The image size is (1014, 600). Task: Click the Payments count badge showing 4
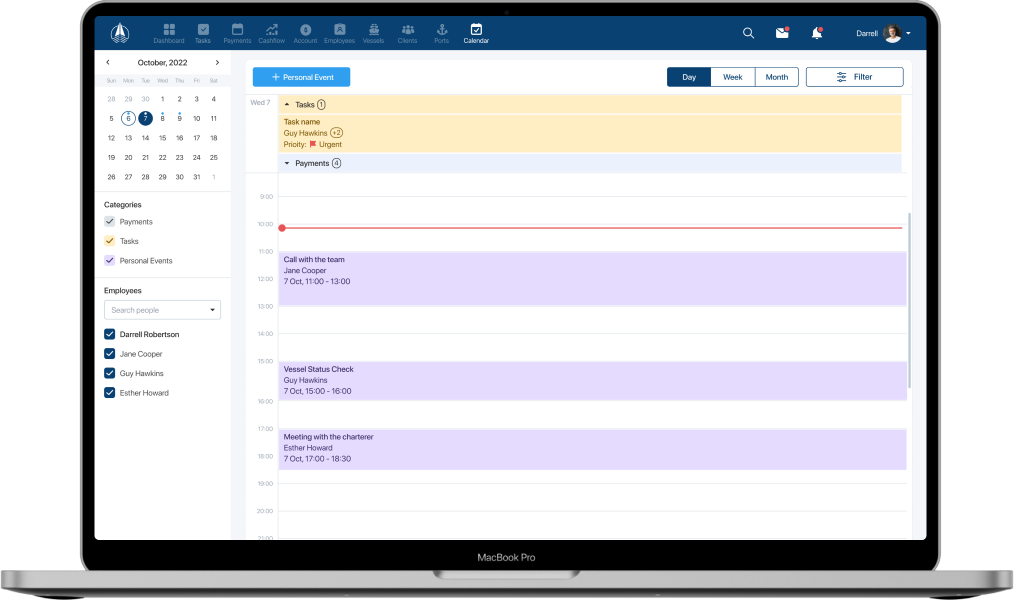(x=336, y=163)
